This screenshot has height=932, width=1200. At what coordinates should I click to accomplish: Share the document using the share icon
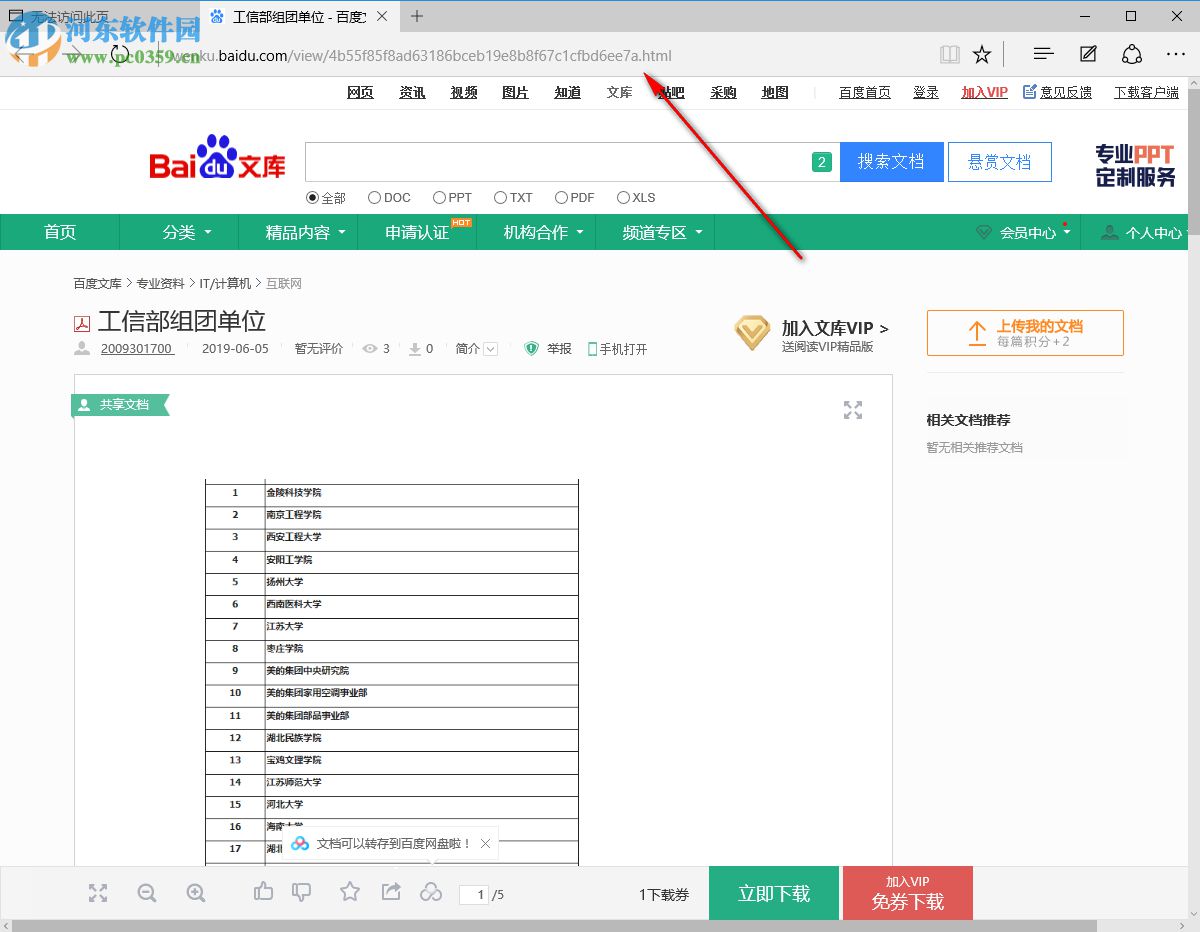(x=390, y=891)
